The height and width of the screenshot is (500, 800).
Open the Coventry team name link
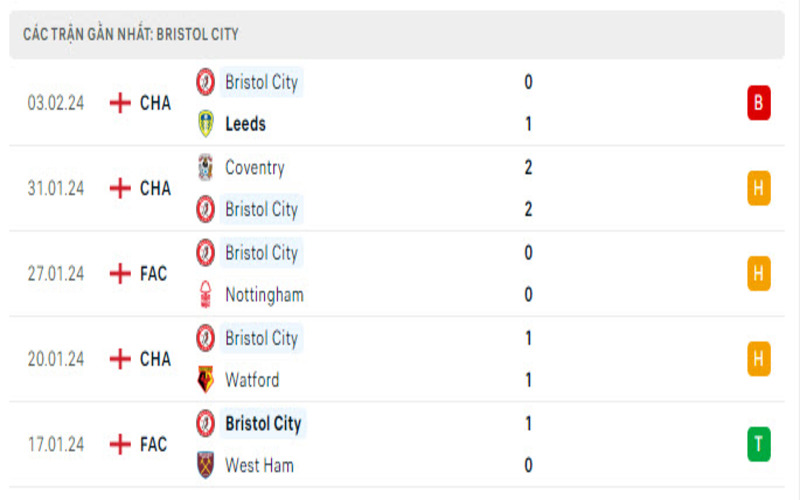coord(255,167)
